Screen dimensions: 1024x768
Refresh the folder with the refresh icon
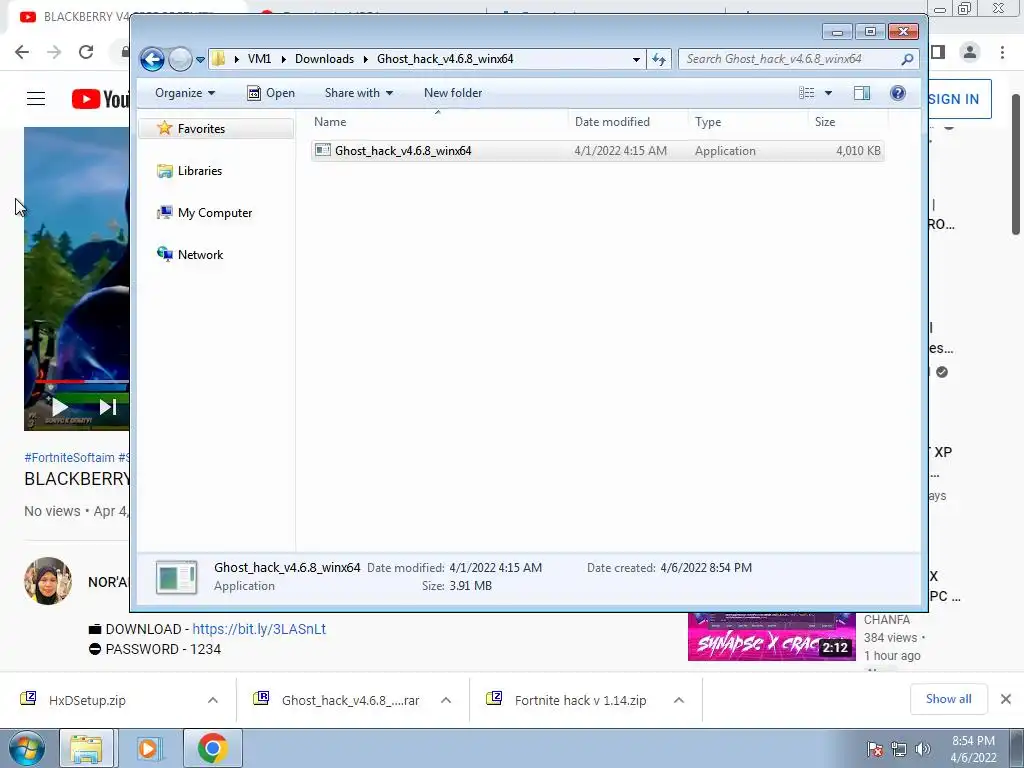point(659,59)
